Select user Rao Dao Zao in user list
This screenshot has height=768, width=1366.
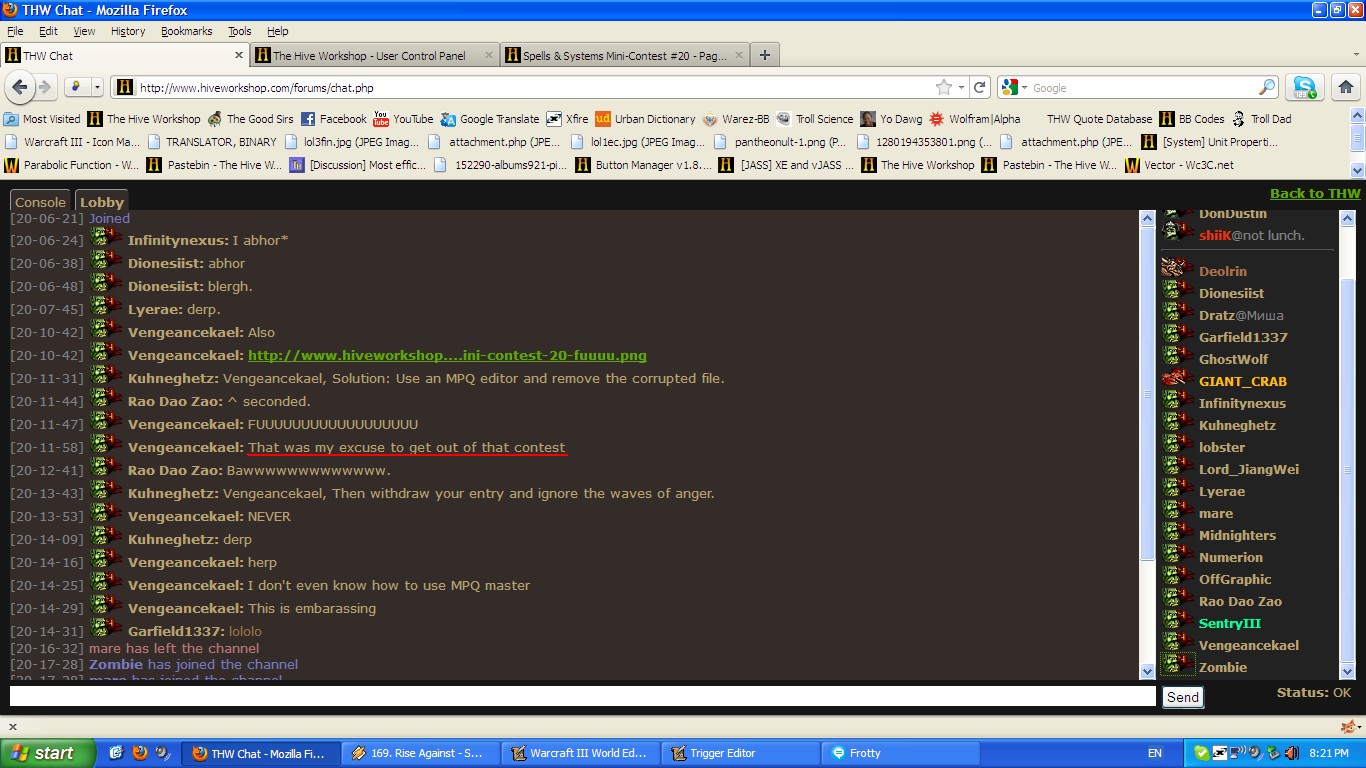pos(1240,601)
